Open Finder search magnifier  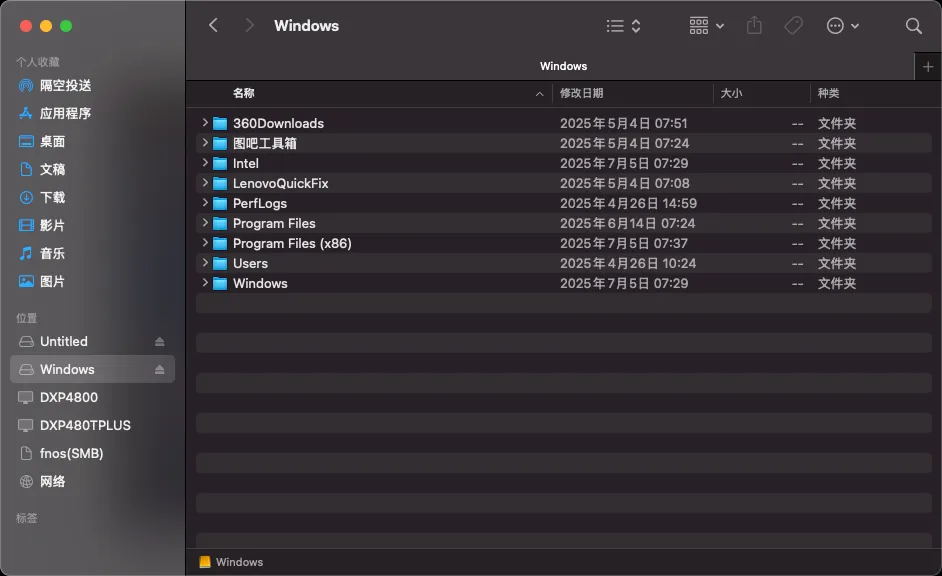pyautogui.click(x=914, y=26)
